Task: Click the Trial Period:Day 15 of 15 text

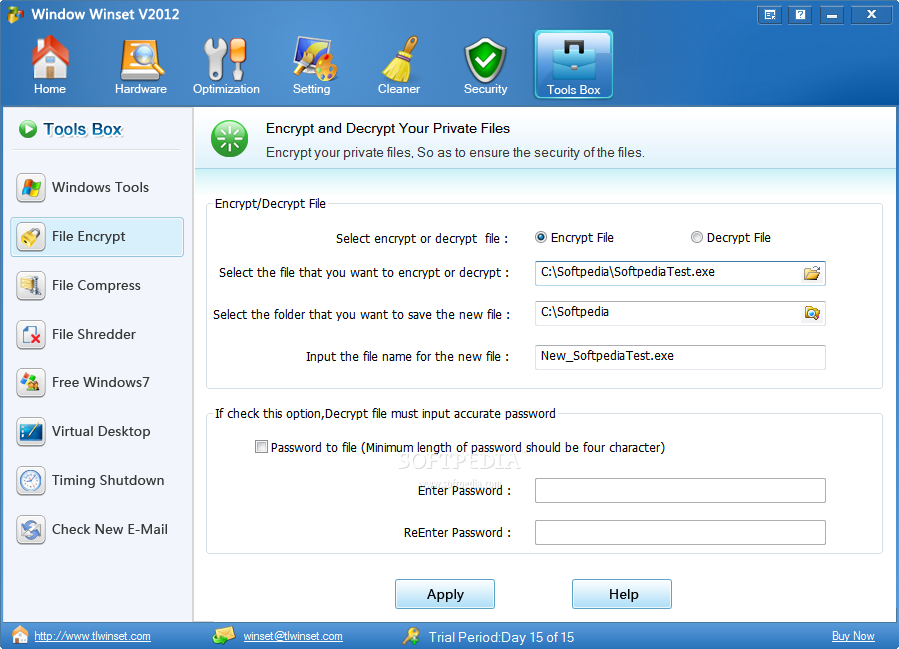Action: pyautogui.click(x=501, y=637)
